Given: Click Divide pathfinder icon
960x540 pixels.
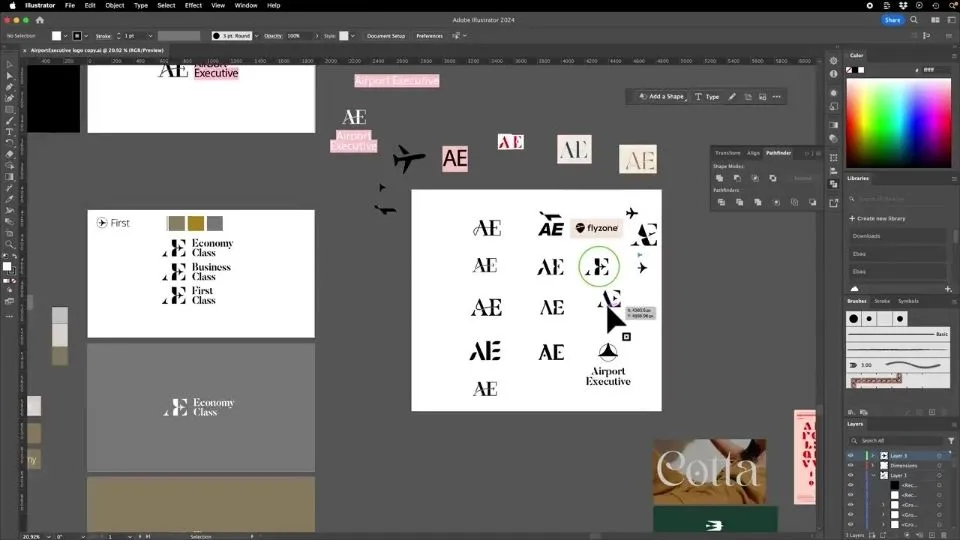Looking at the screenshot, I should [721, 202].
